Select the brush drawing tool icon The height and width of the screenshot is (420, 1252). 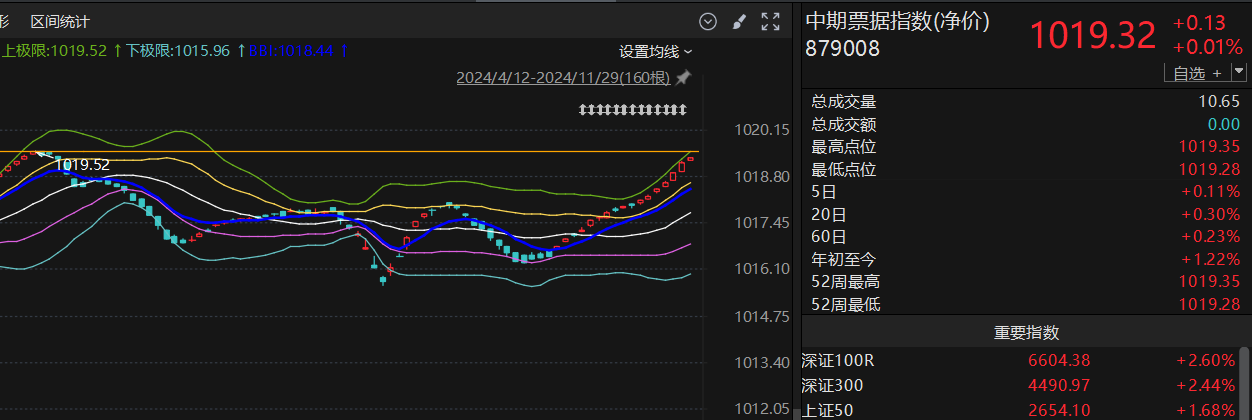point(739,21)
